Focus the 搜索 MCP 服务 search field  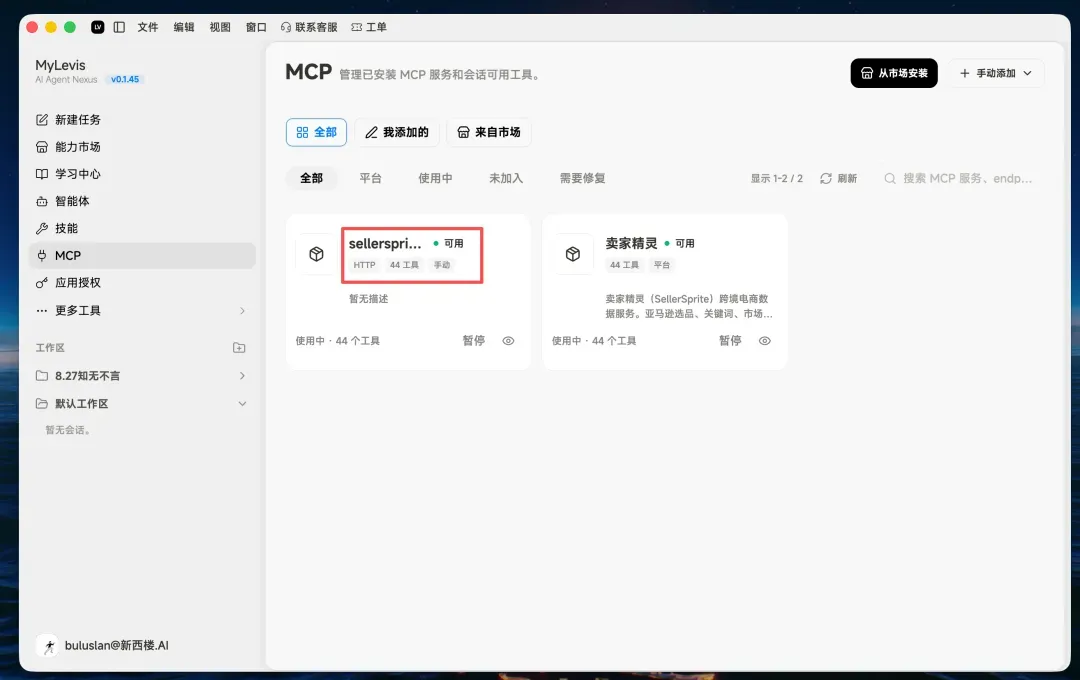click(x=959, y=178)
